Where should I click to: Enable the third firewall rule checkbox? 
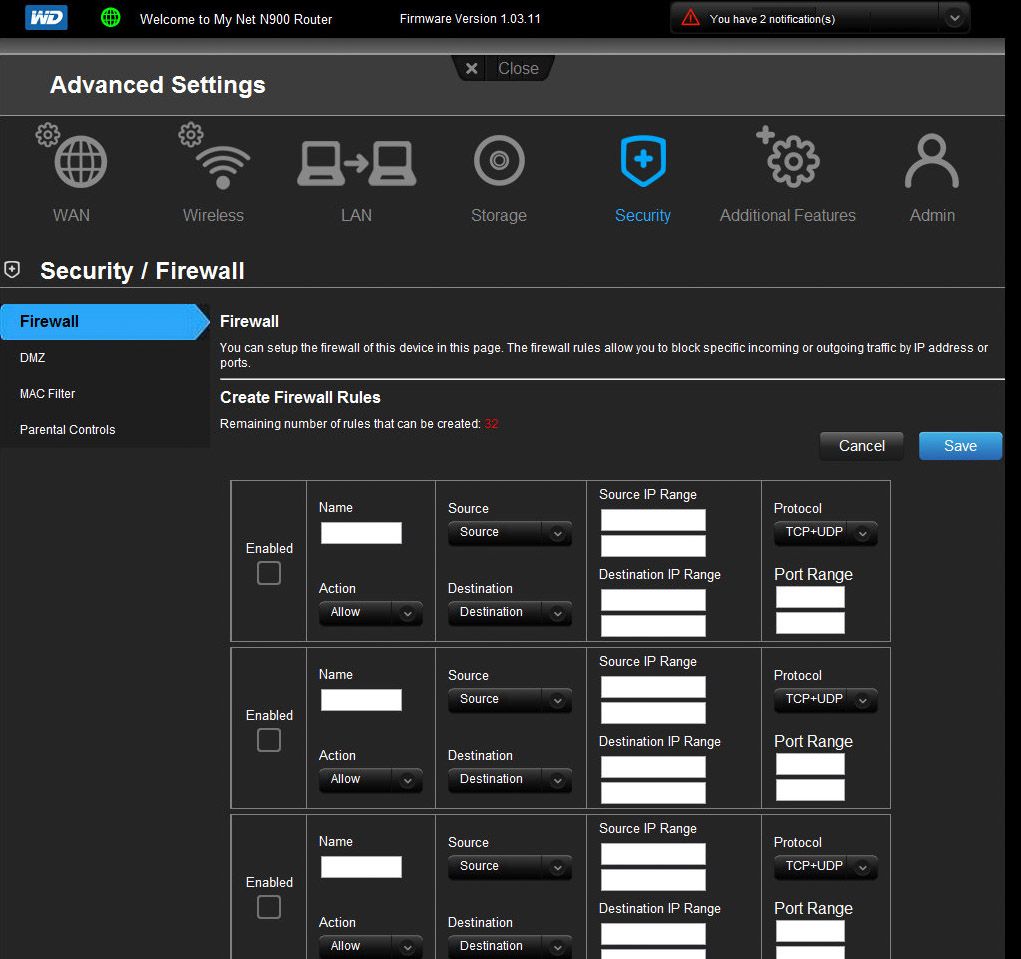(269, 907)
